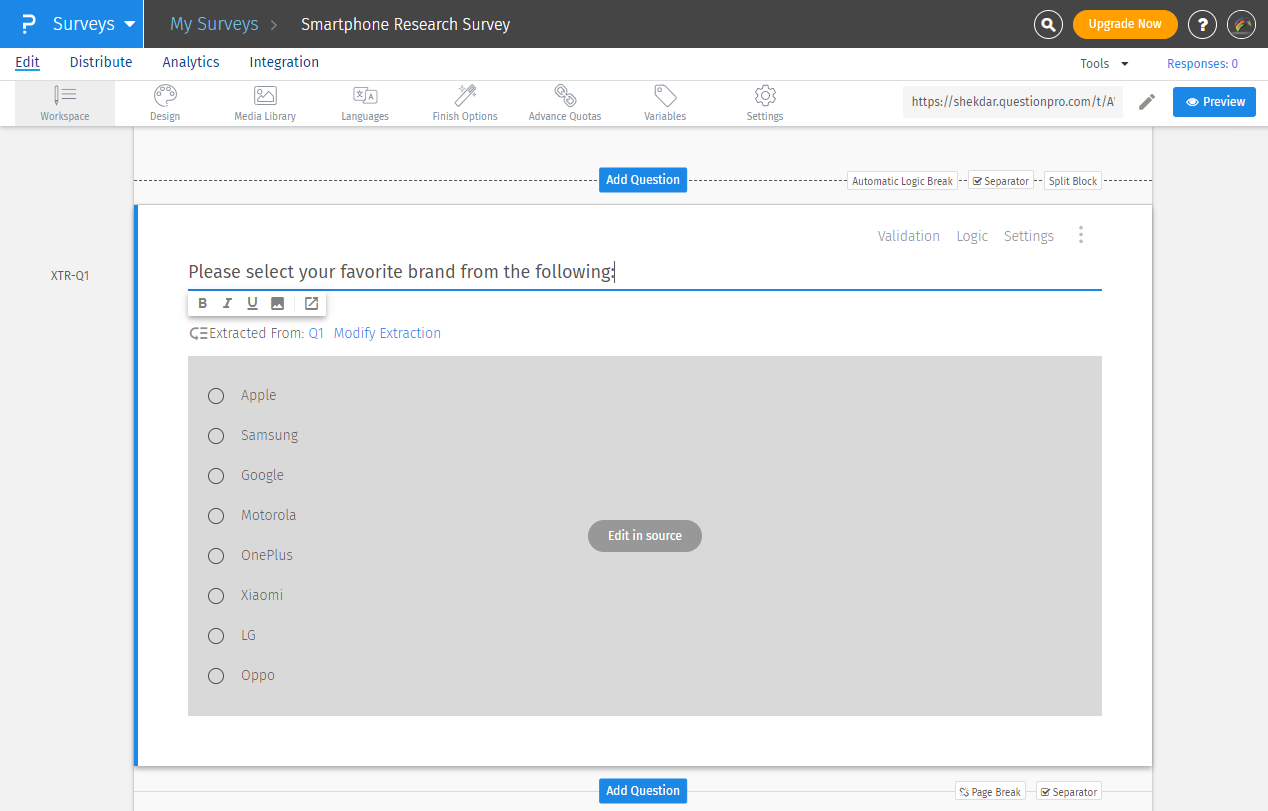Click the Add Question button

point(642,179)
